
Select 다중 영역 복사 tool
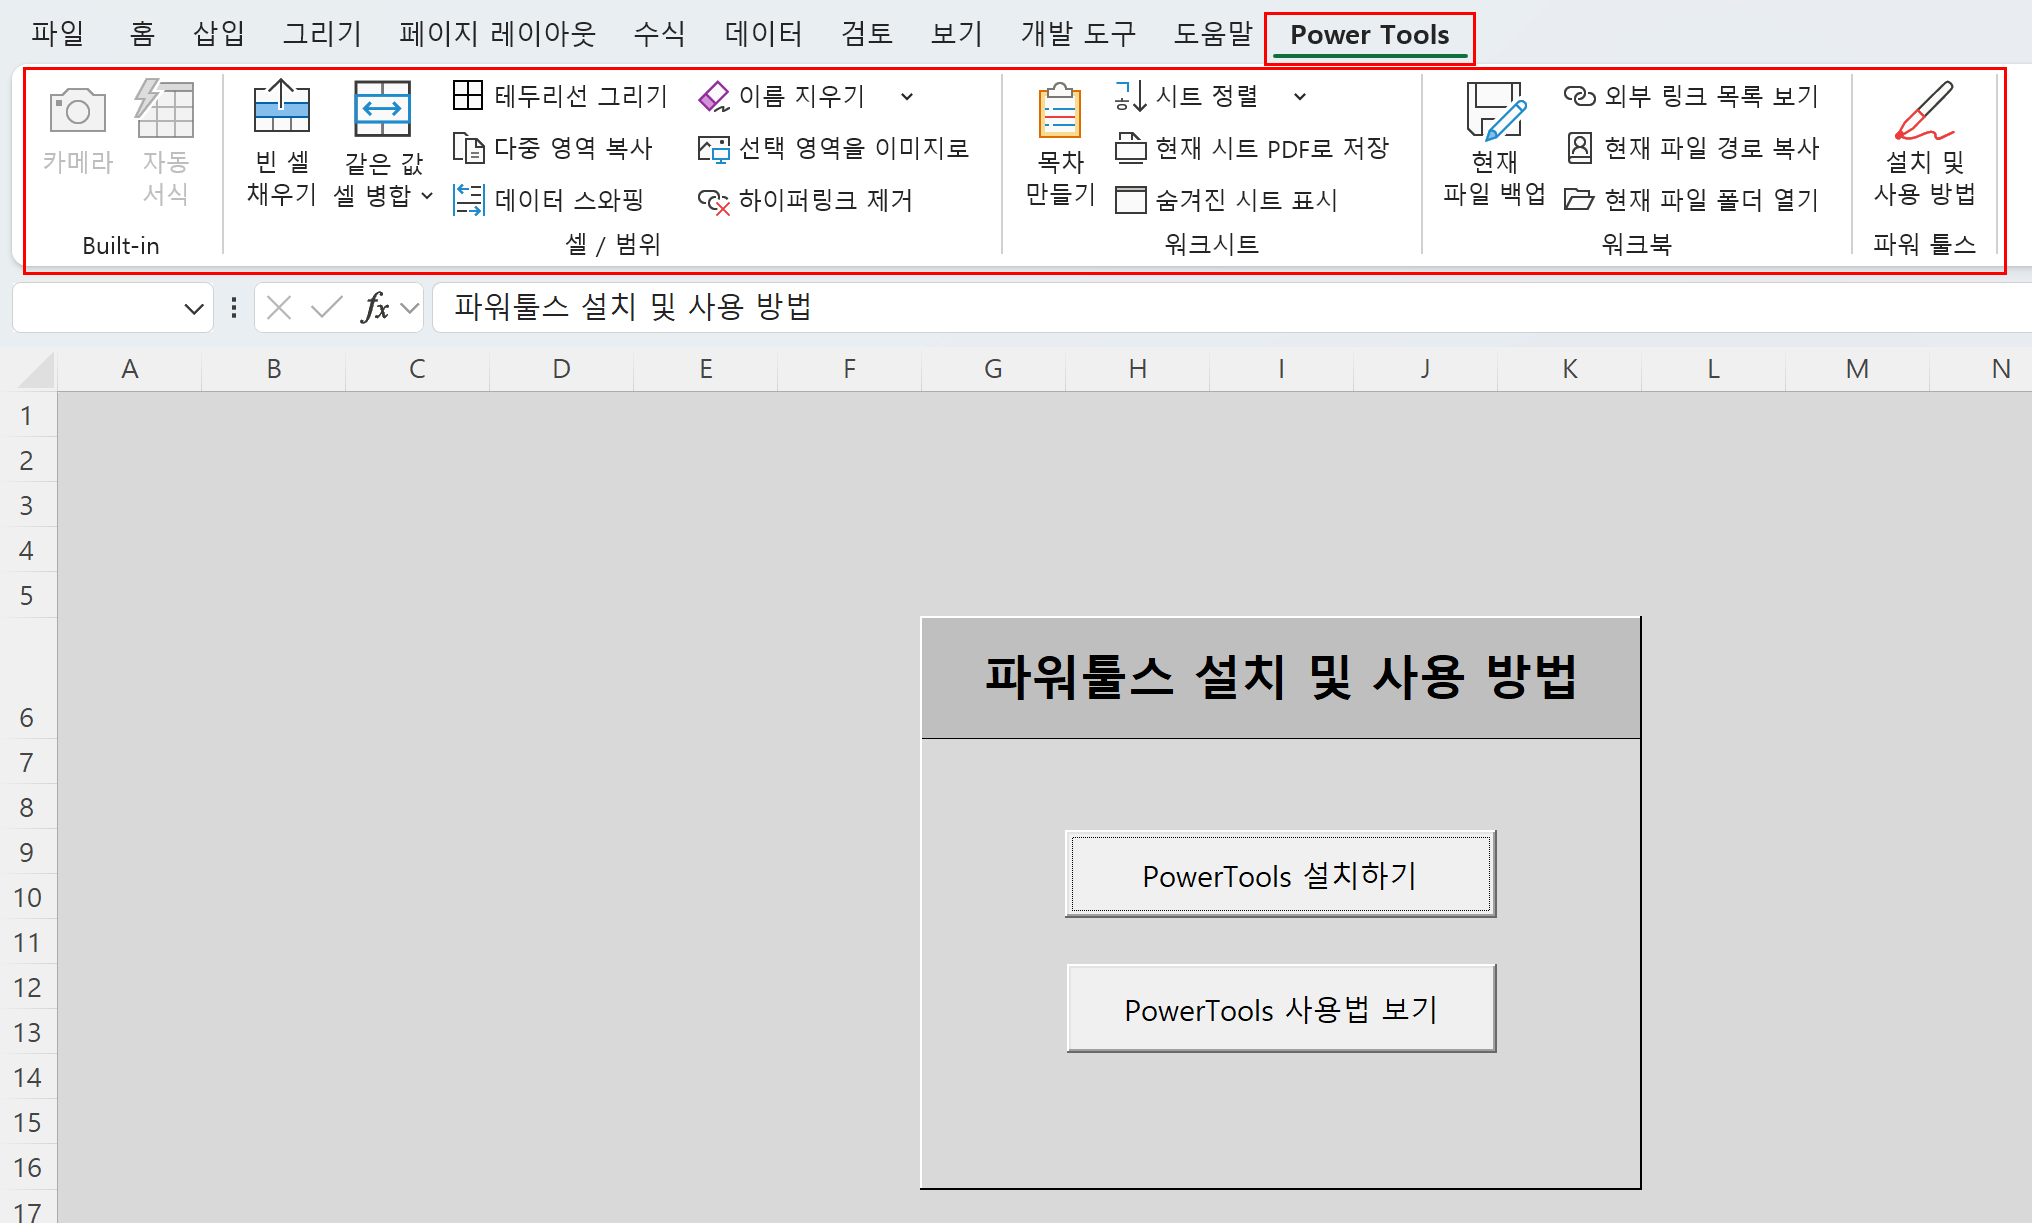point(553,148)
